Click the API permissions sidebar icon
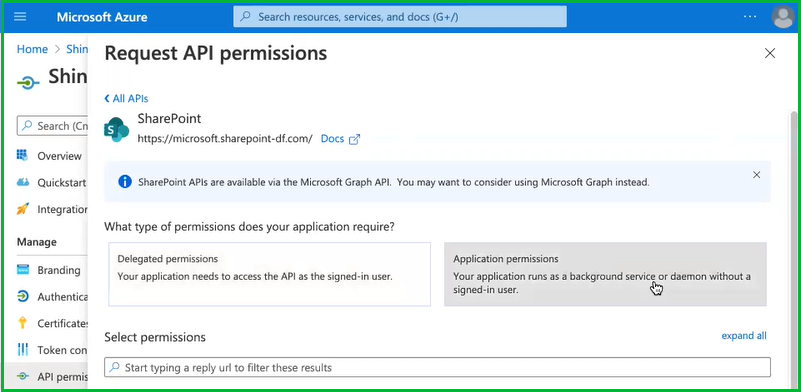This screenshot has width=801, height=392. [x=22, y=377]
